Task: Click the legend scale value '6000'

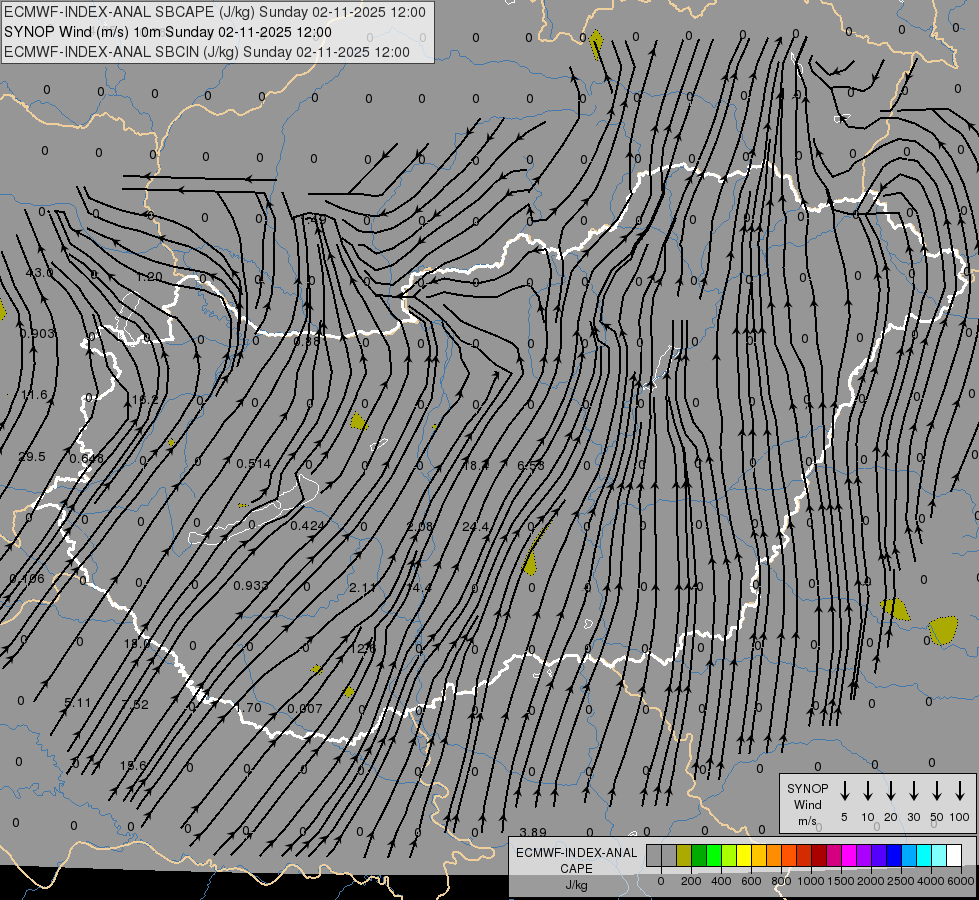Action: point(961,881)
